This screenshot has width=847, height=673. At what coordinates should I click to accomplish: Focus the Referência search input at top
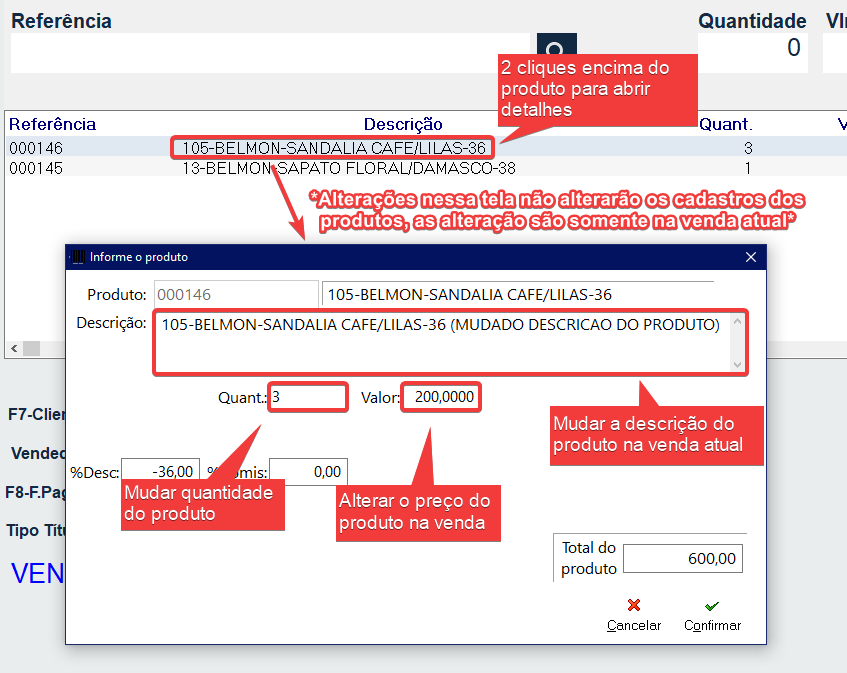[x=270, y=52]
